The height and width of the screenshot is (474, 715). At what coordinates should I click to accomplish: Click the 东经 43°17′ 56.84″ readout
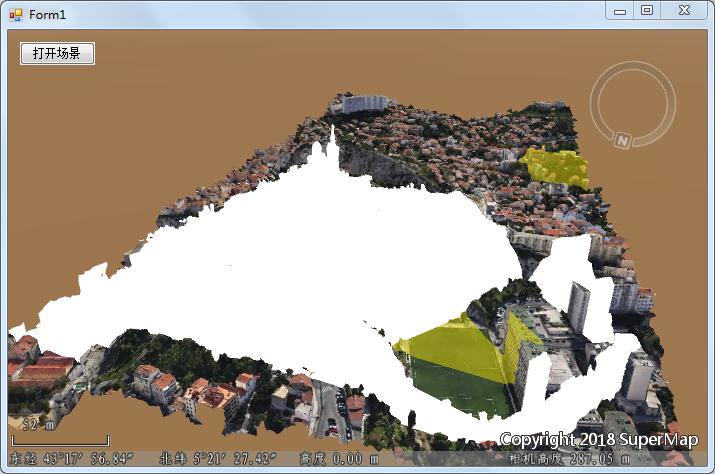point(71,458)
